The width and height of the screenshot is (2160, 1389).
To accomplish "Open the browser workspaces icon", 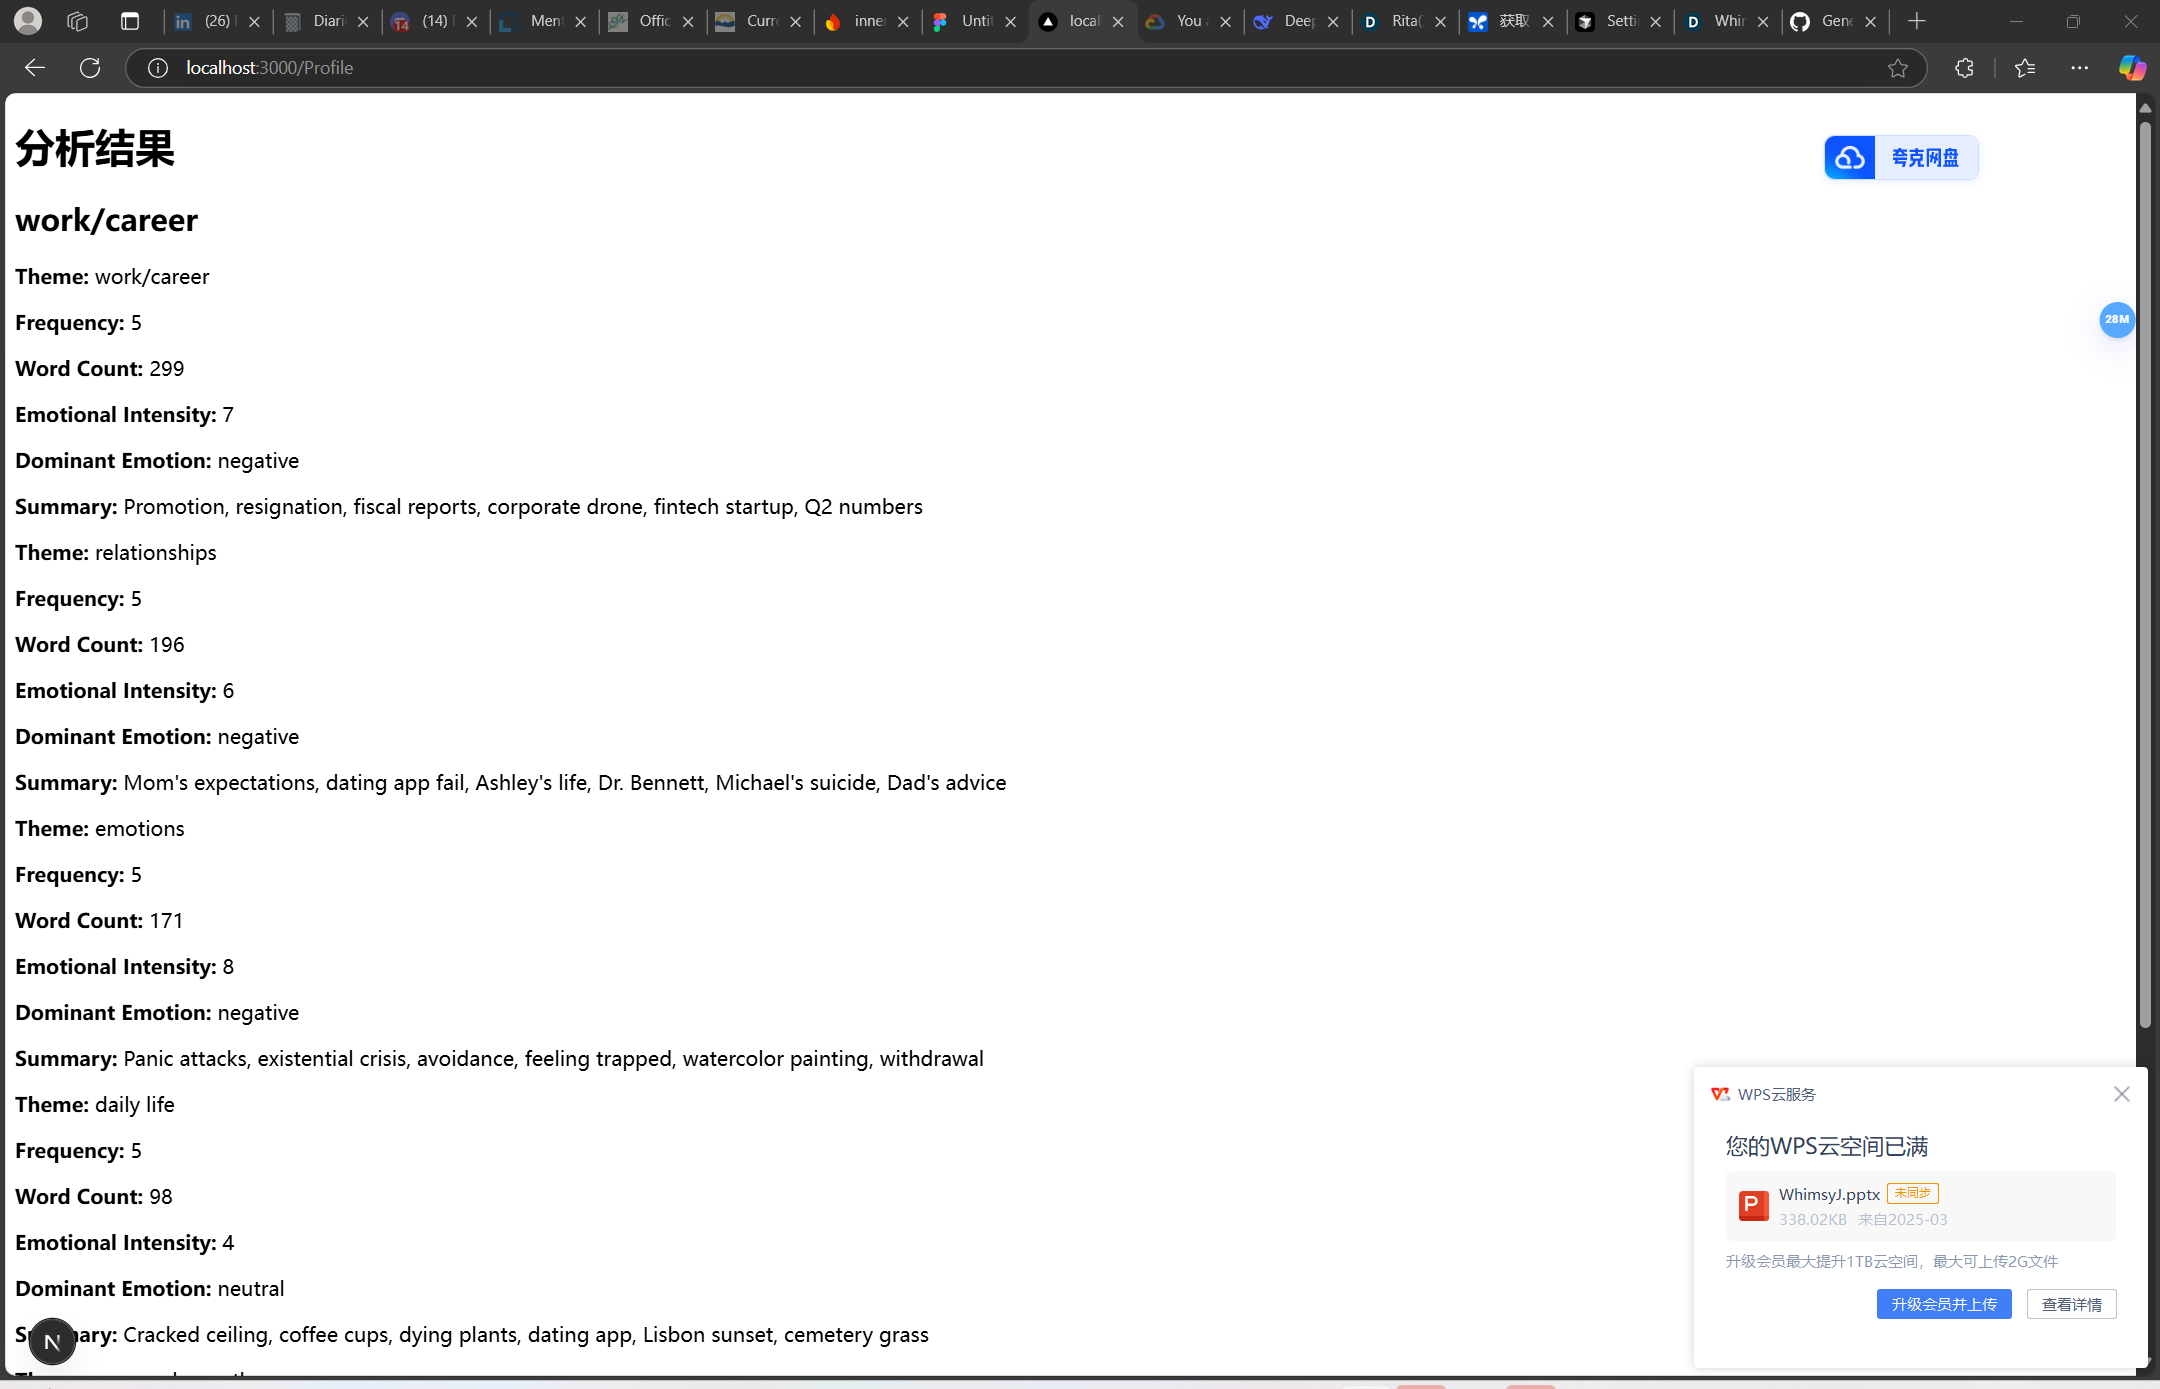I will point(77,21).
